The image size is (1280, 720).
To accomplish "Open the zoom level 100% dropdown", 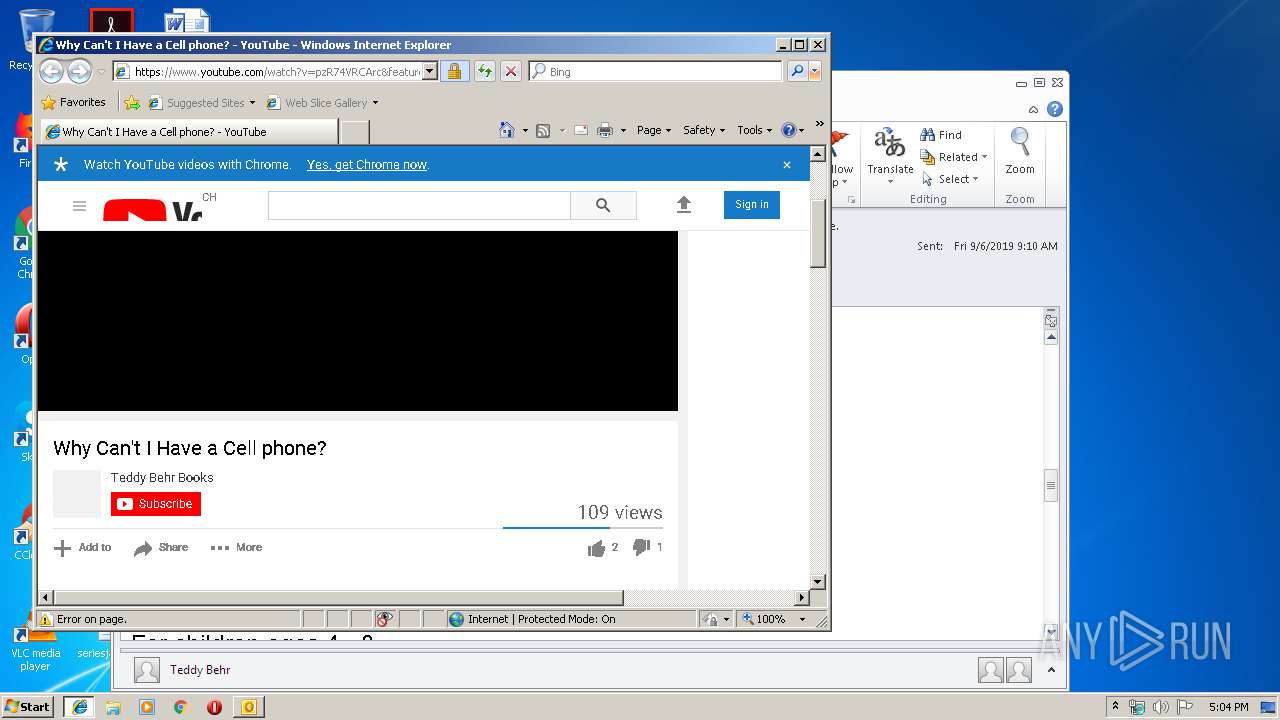I will (802, 619).
